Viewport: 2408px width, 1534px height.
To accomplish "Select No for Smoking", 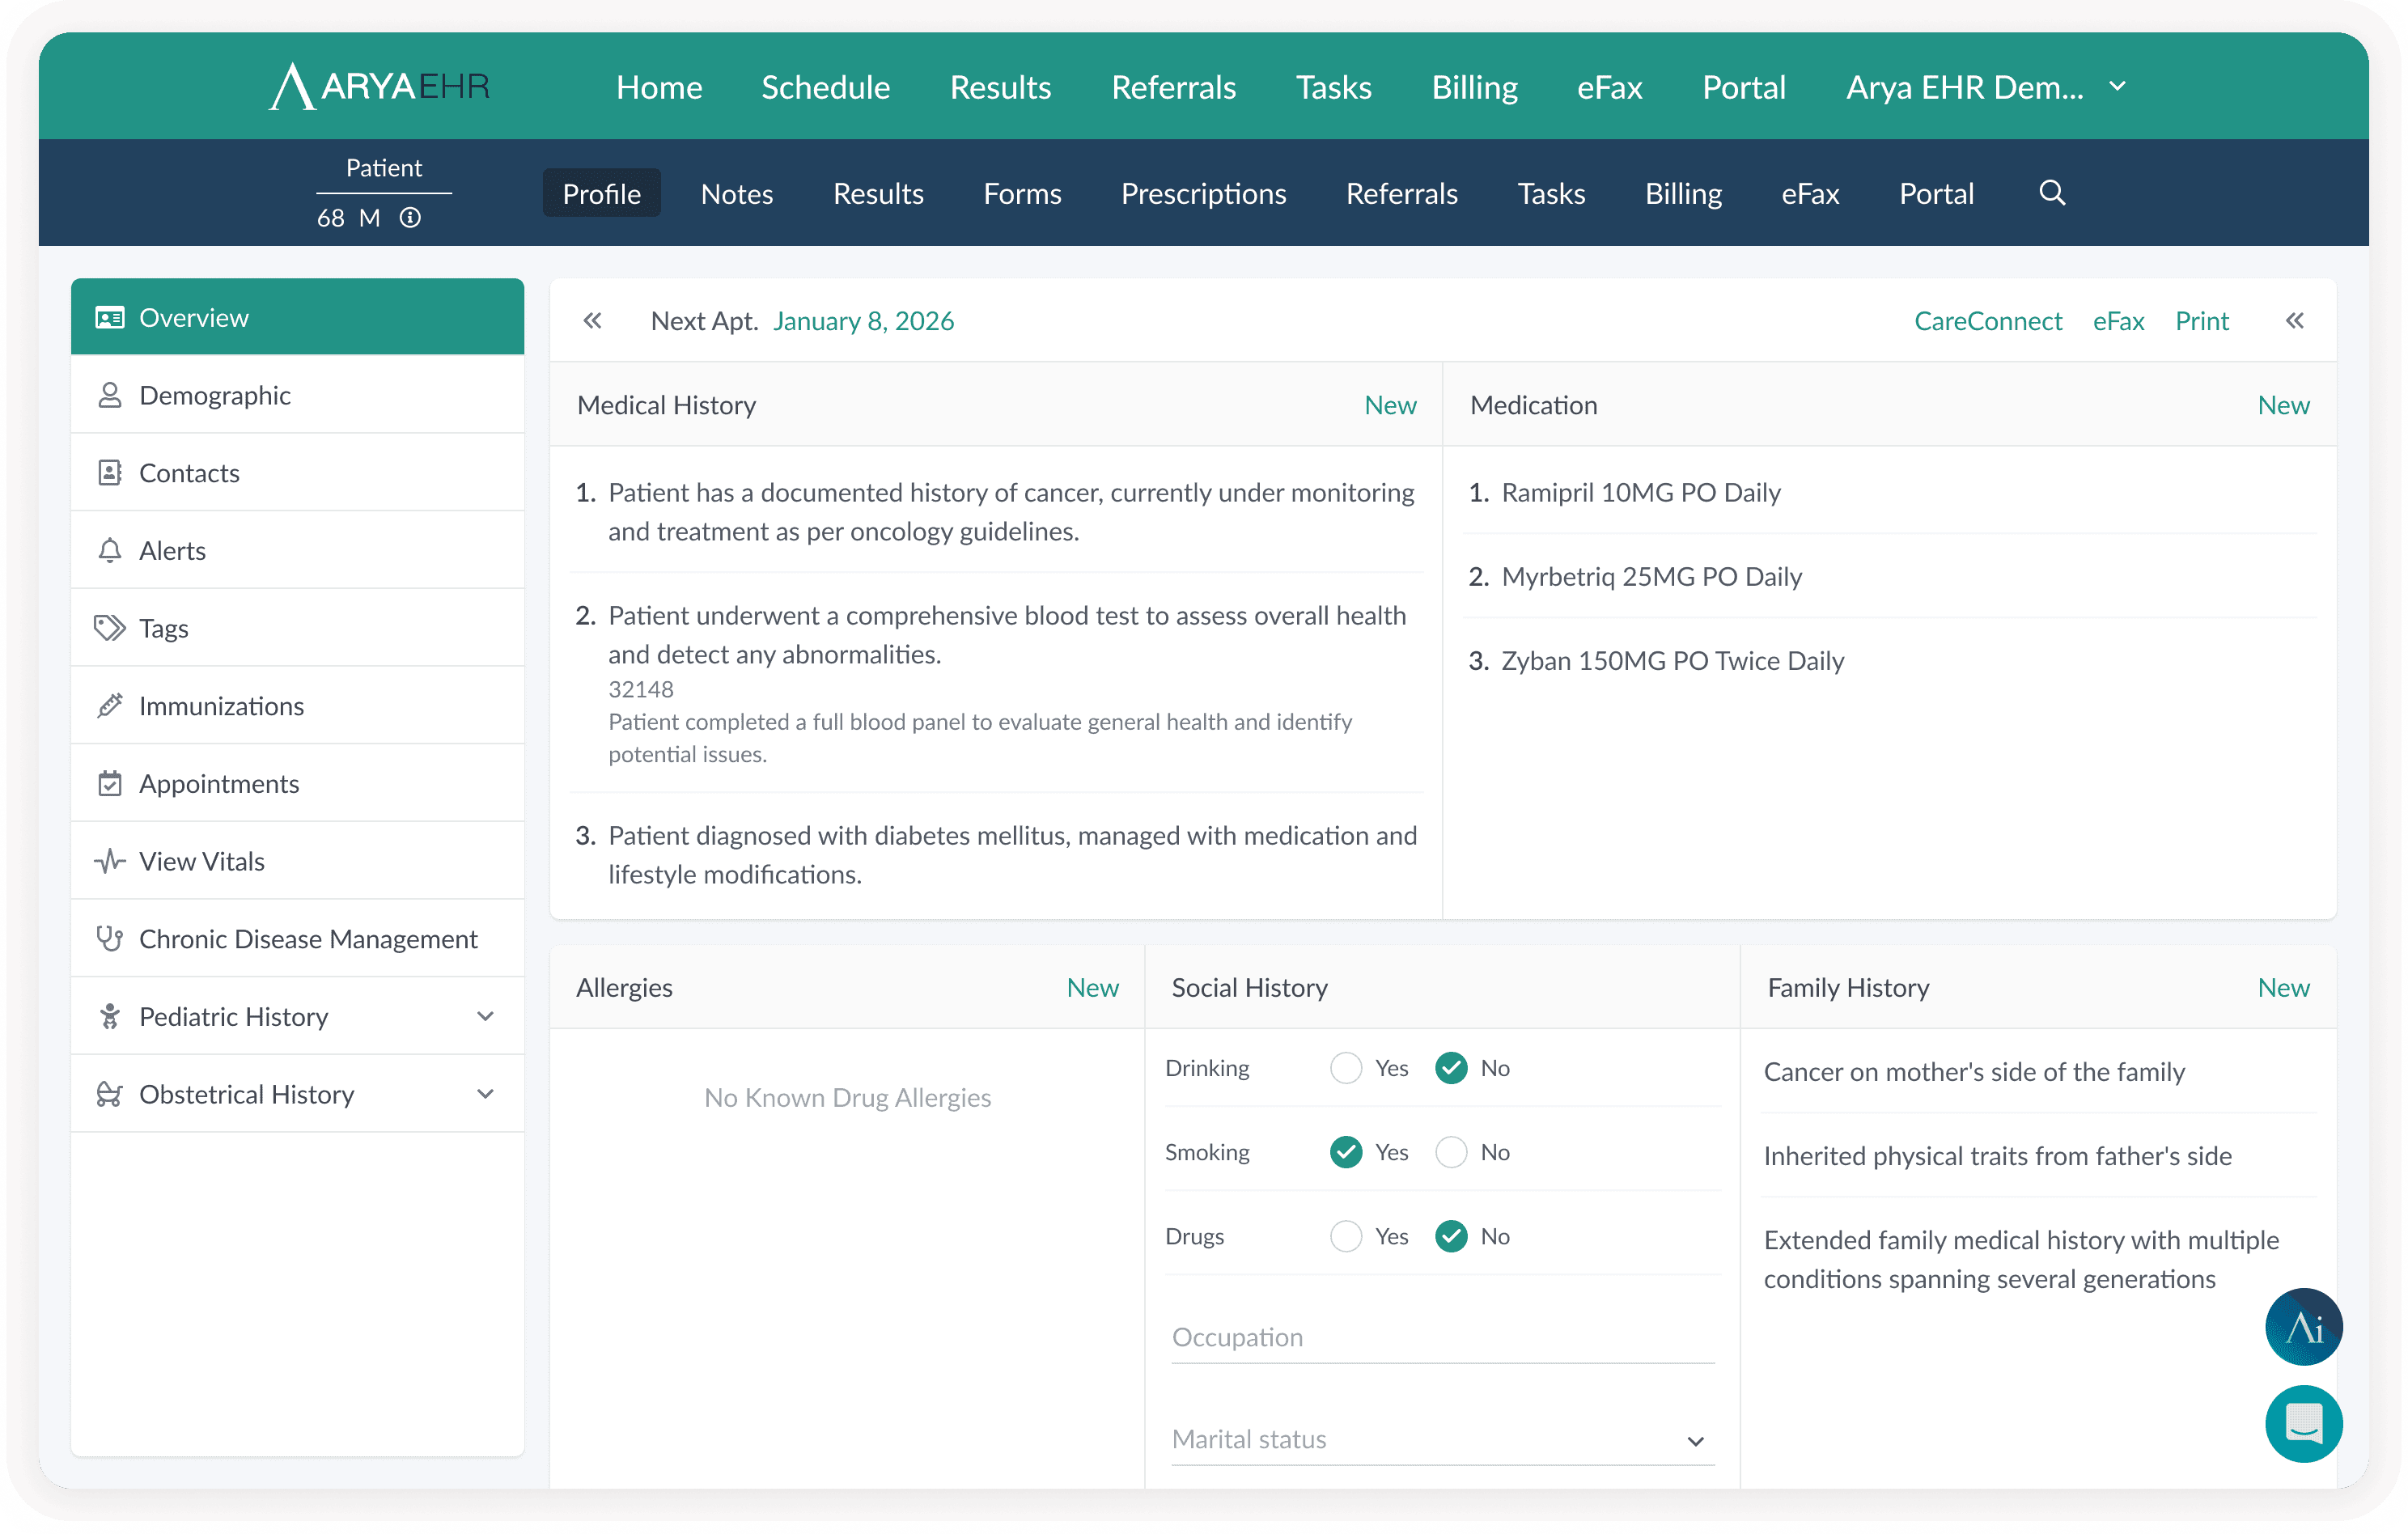I will pyautogui.click(x=1451, y=1152).
